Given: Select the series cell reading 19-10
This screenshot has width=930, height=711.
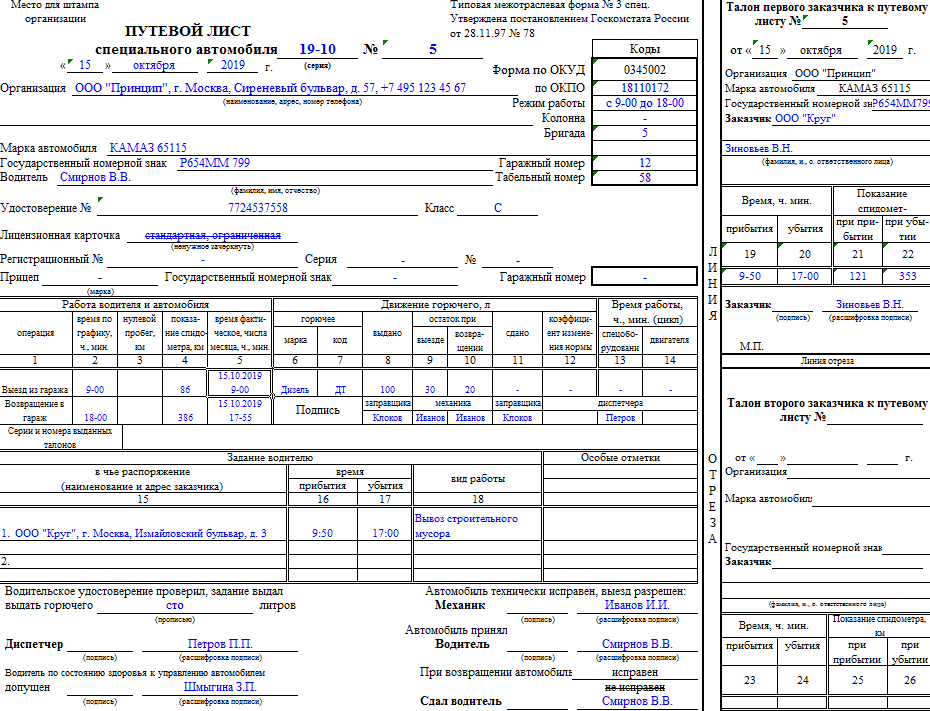Looking at the screenshot, I should coord(317,49).
